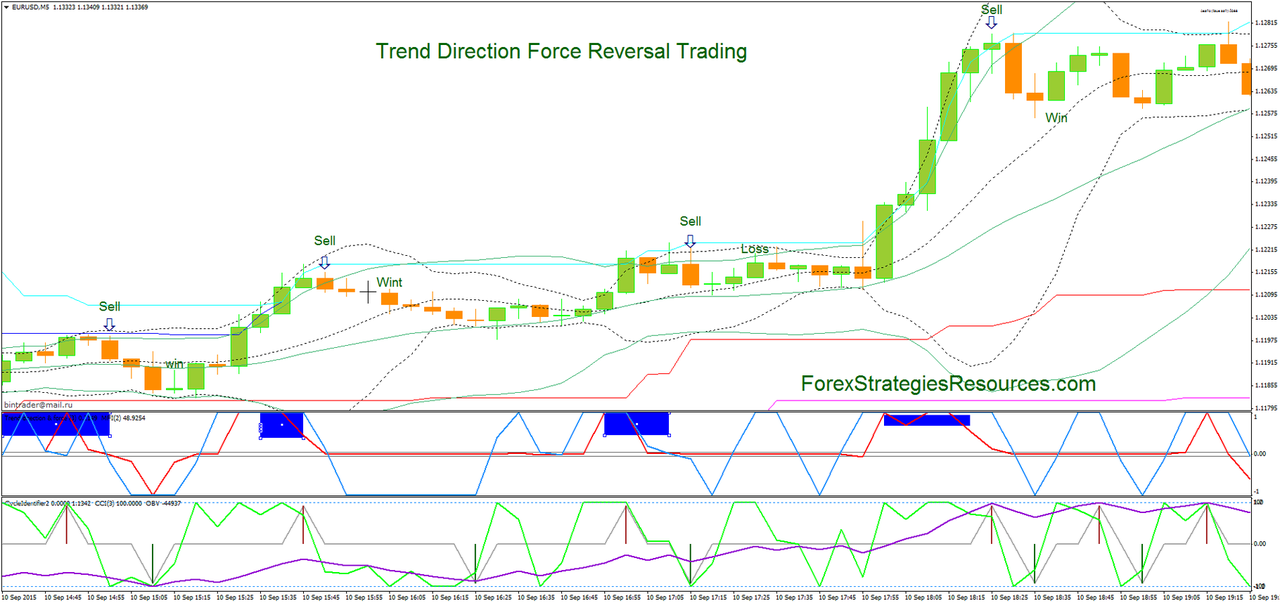Click the crosshair marker near the Wint label
1280x603 pixels.
368,292
